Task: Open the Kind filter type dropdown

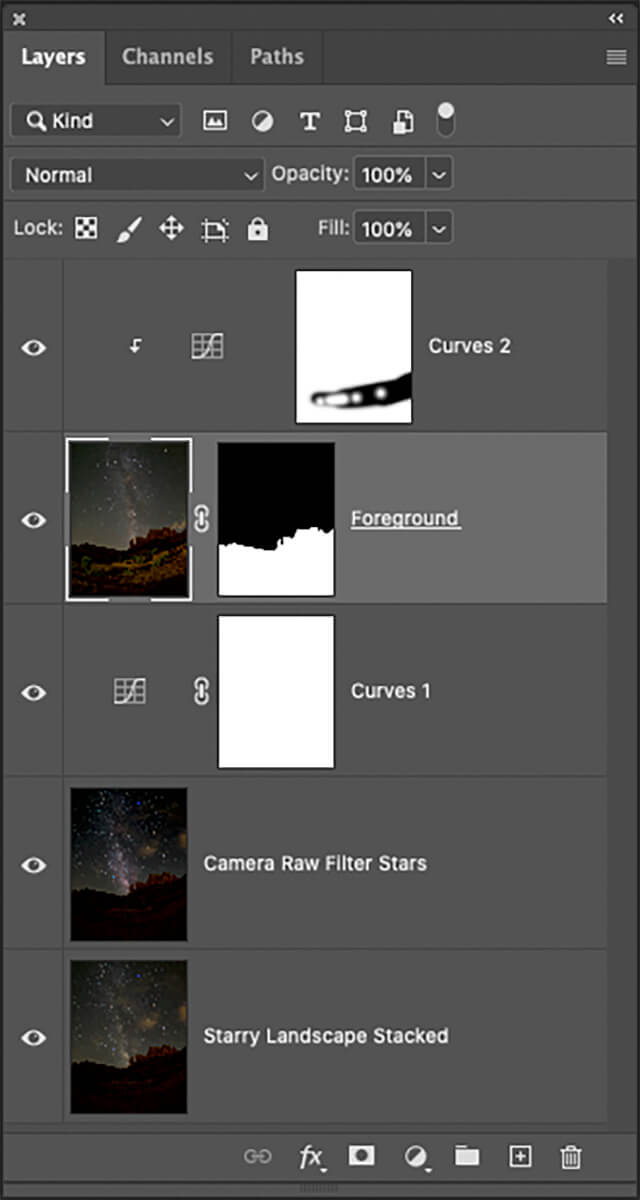Action: point(96,121)
